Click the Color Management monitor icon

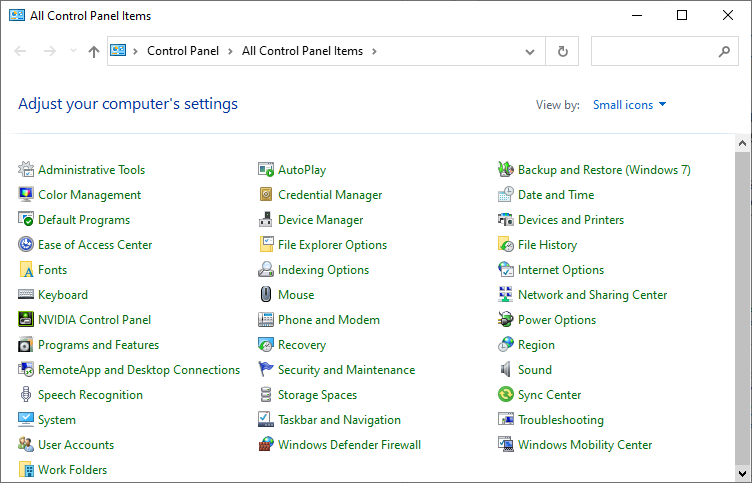[x=26, y=194]
